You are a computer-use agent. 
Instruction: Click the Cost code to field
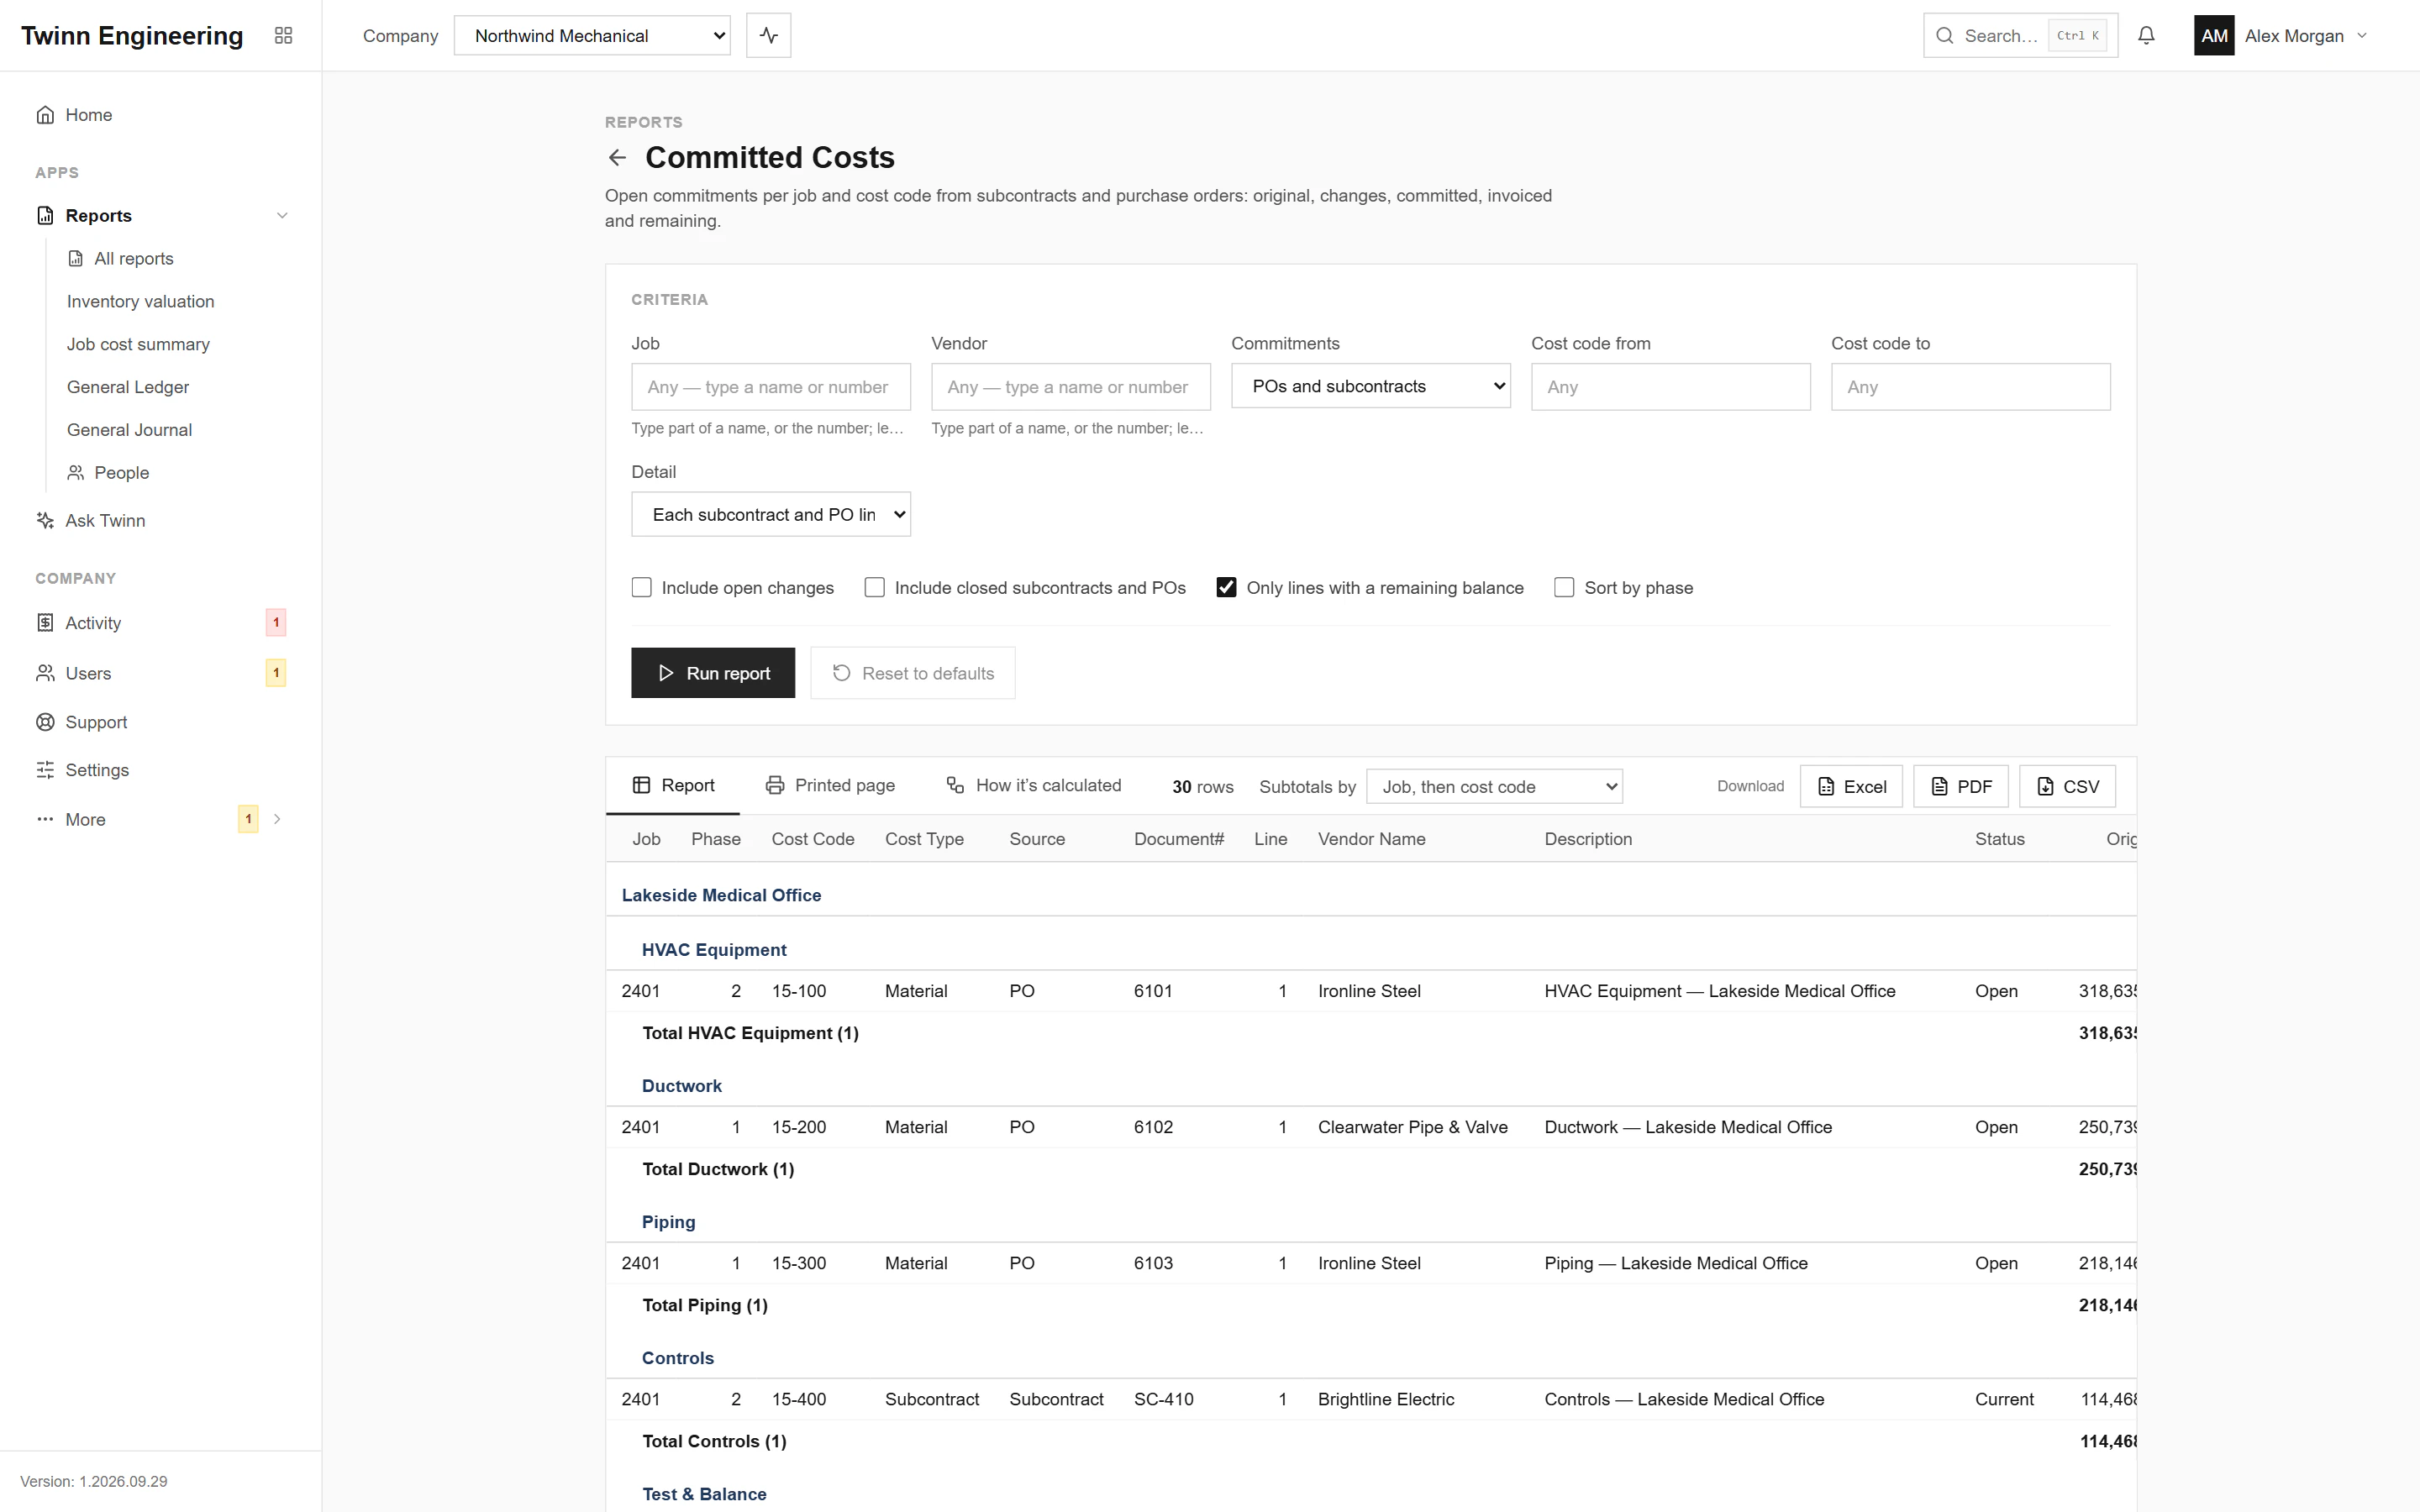pyautogui.click(x=1970, y=387)
